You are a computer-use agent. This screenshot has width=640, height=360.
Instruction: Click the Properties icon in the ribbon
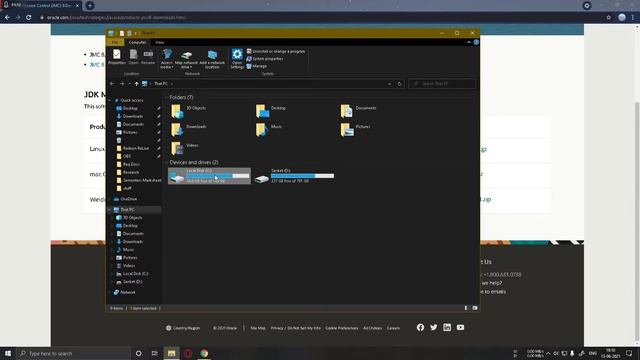coord(117,54)
